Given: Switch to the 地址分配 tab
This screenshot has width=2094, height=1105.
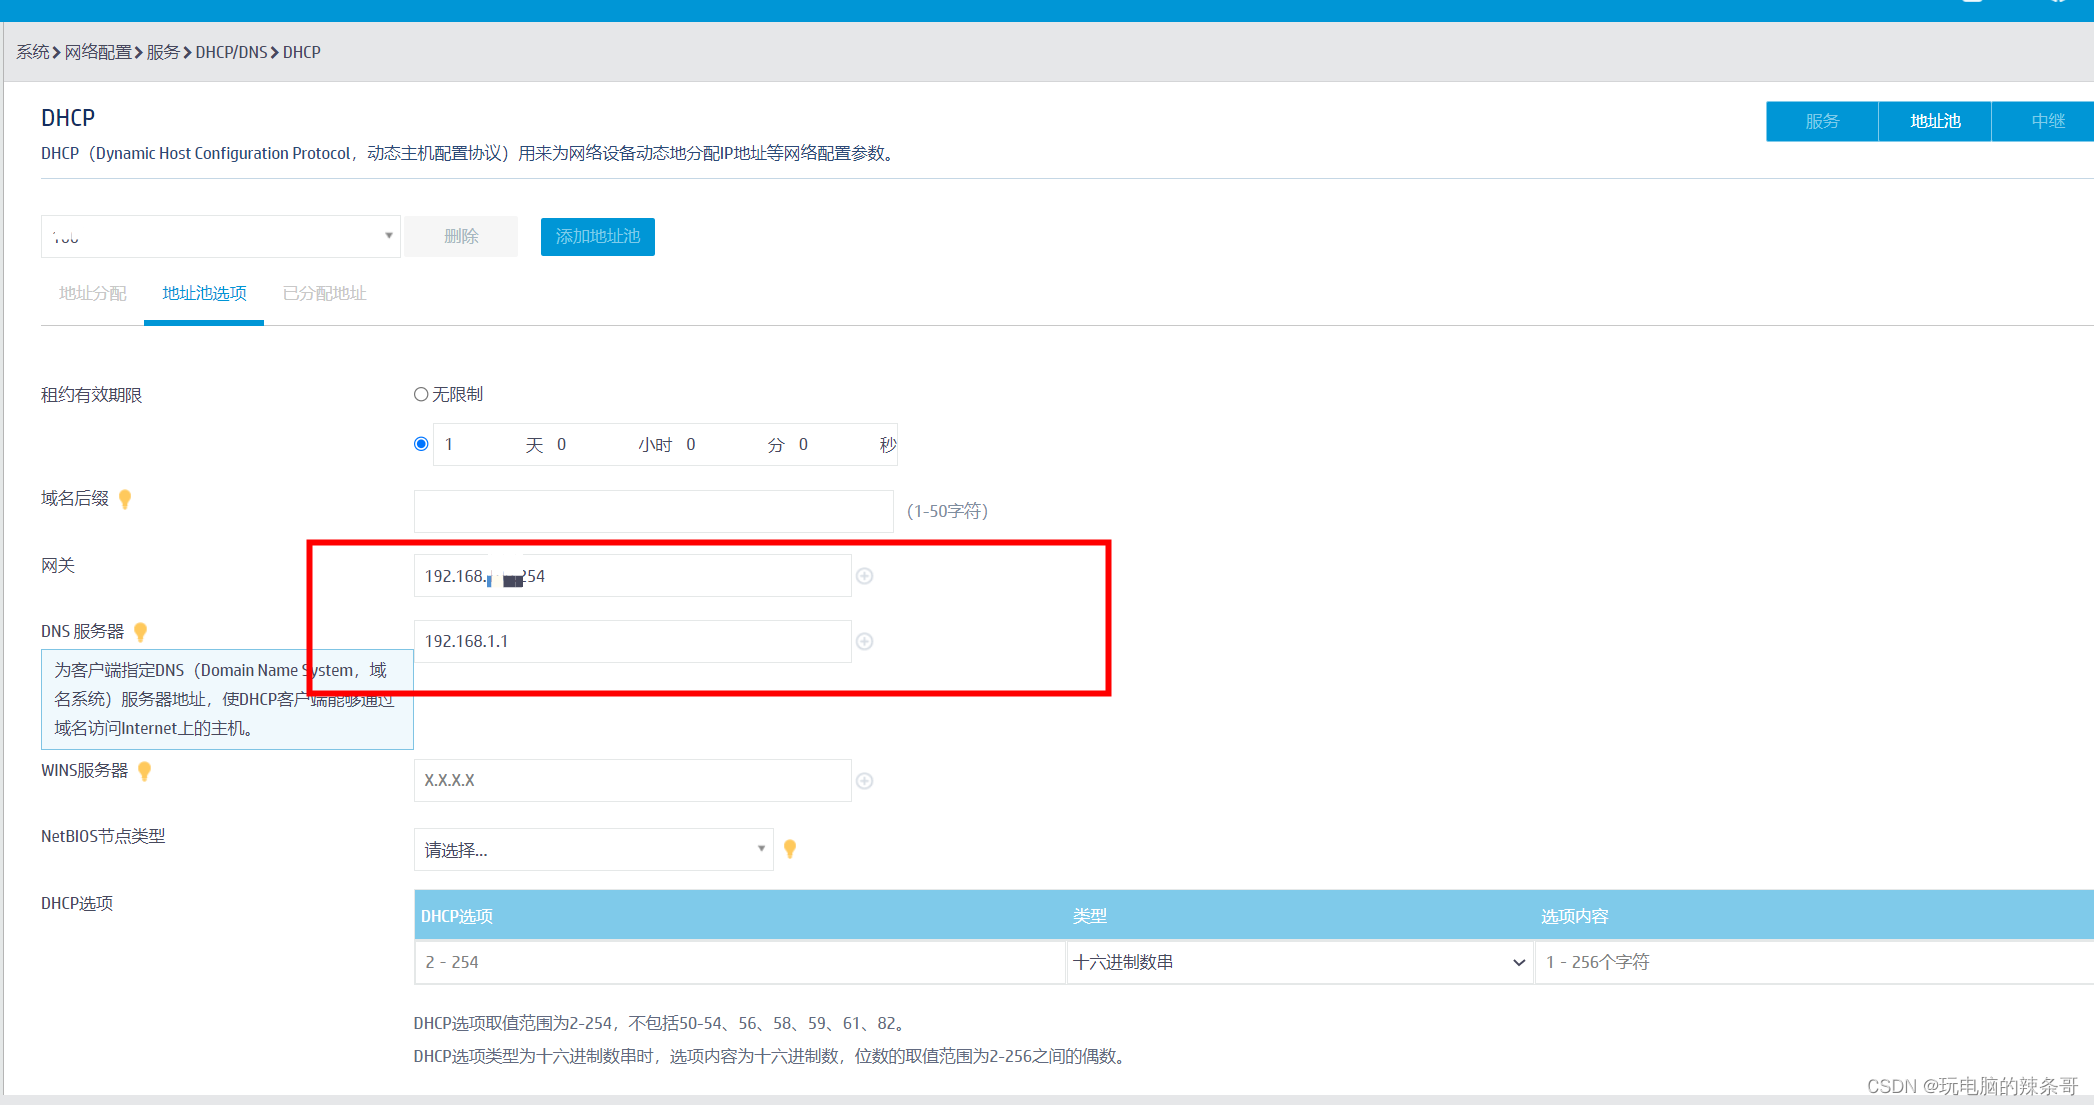Looking at the screenshot, I should point(92,293).
